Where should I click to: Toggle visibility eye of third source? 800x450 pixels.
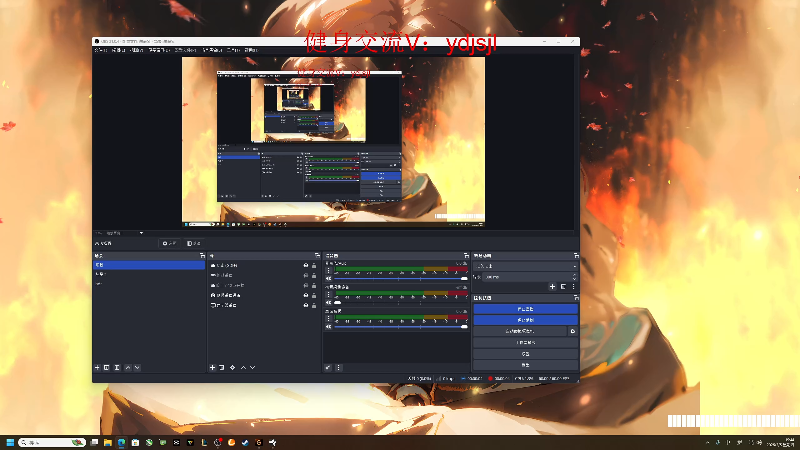(x=306, y=285)
